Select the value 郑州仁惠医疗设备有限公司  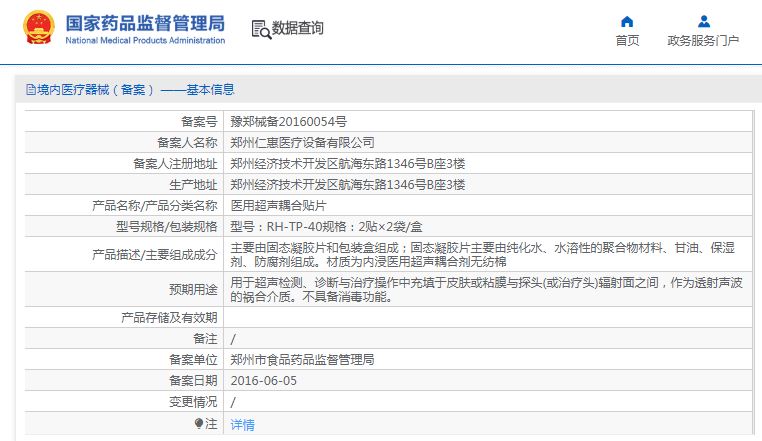click(x=302, y=142)
